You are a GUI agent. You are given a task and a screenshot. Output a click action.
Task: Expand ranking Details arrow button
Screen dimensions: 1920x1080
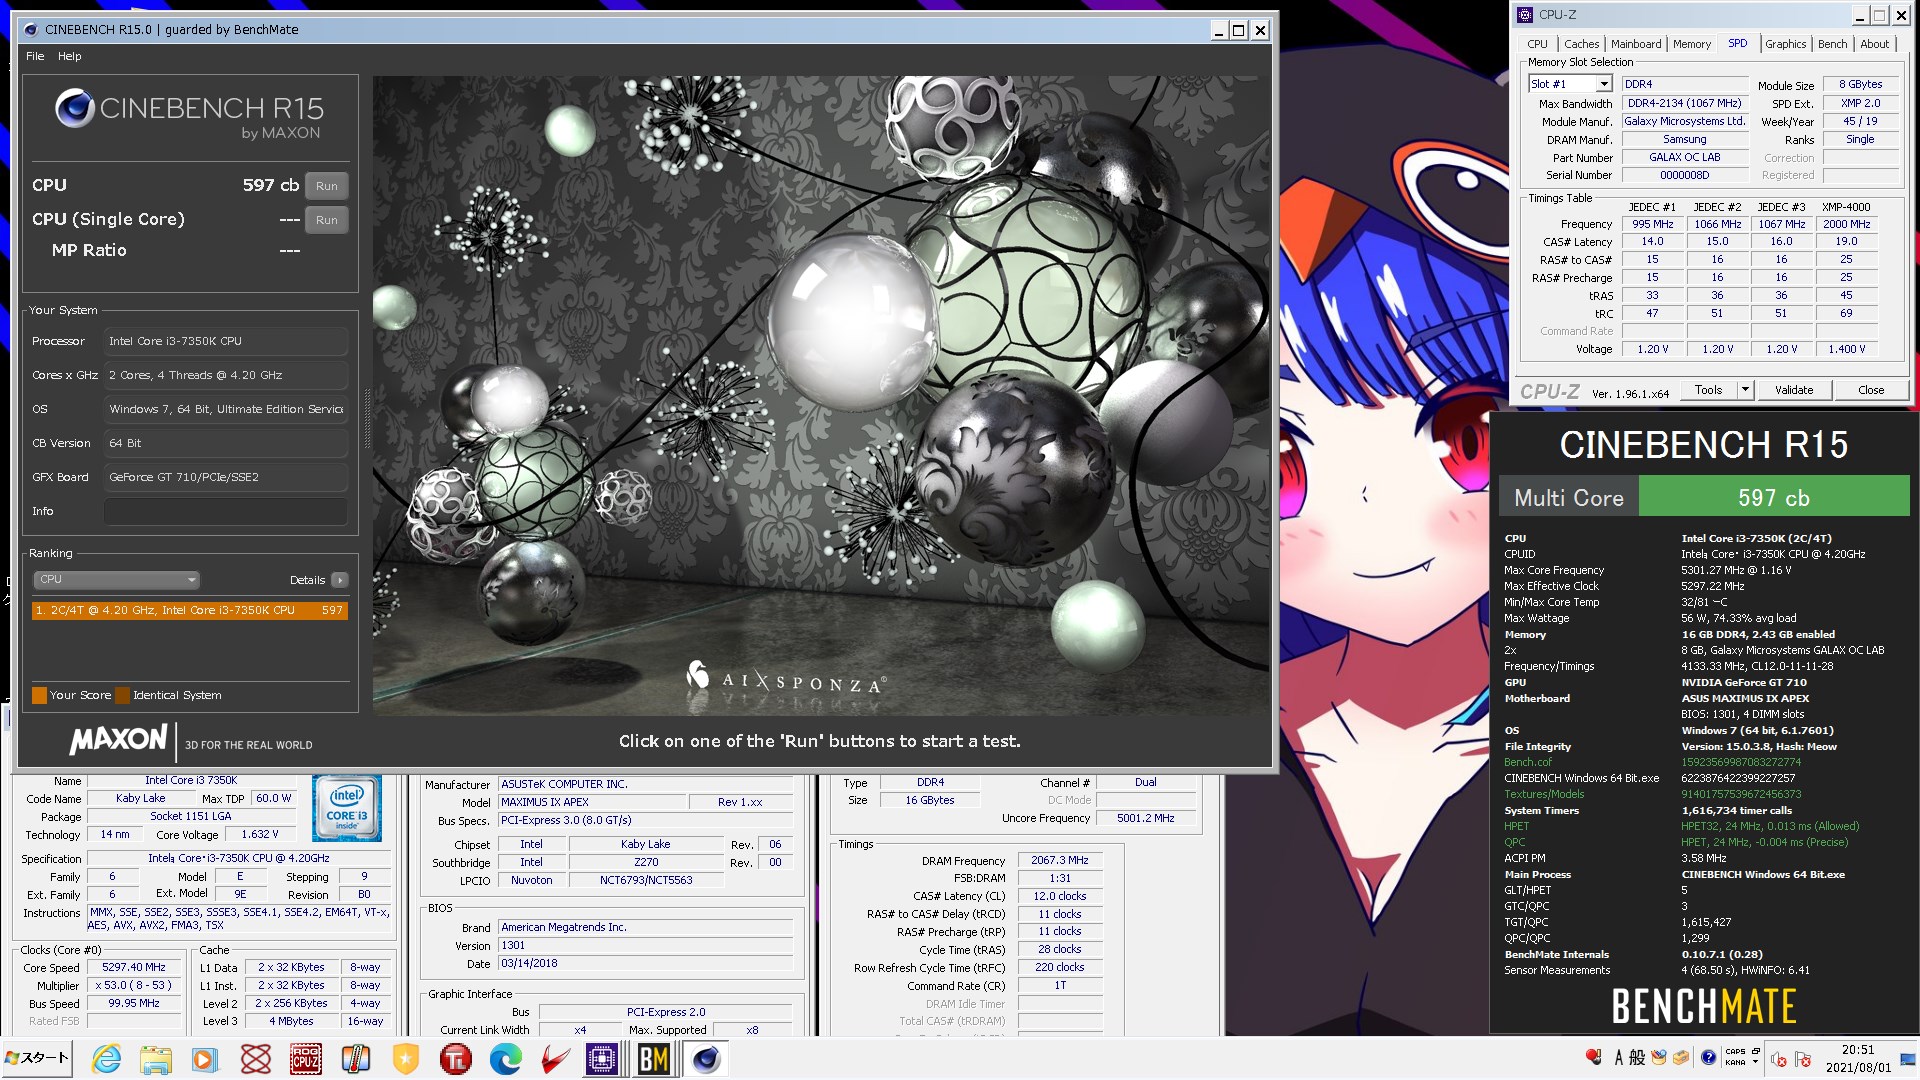point(340,580)
